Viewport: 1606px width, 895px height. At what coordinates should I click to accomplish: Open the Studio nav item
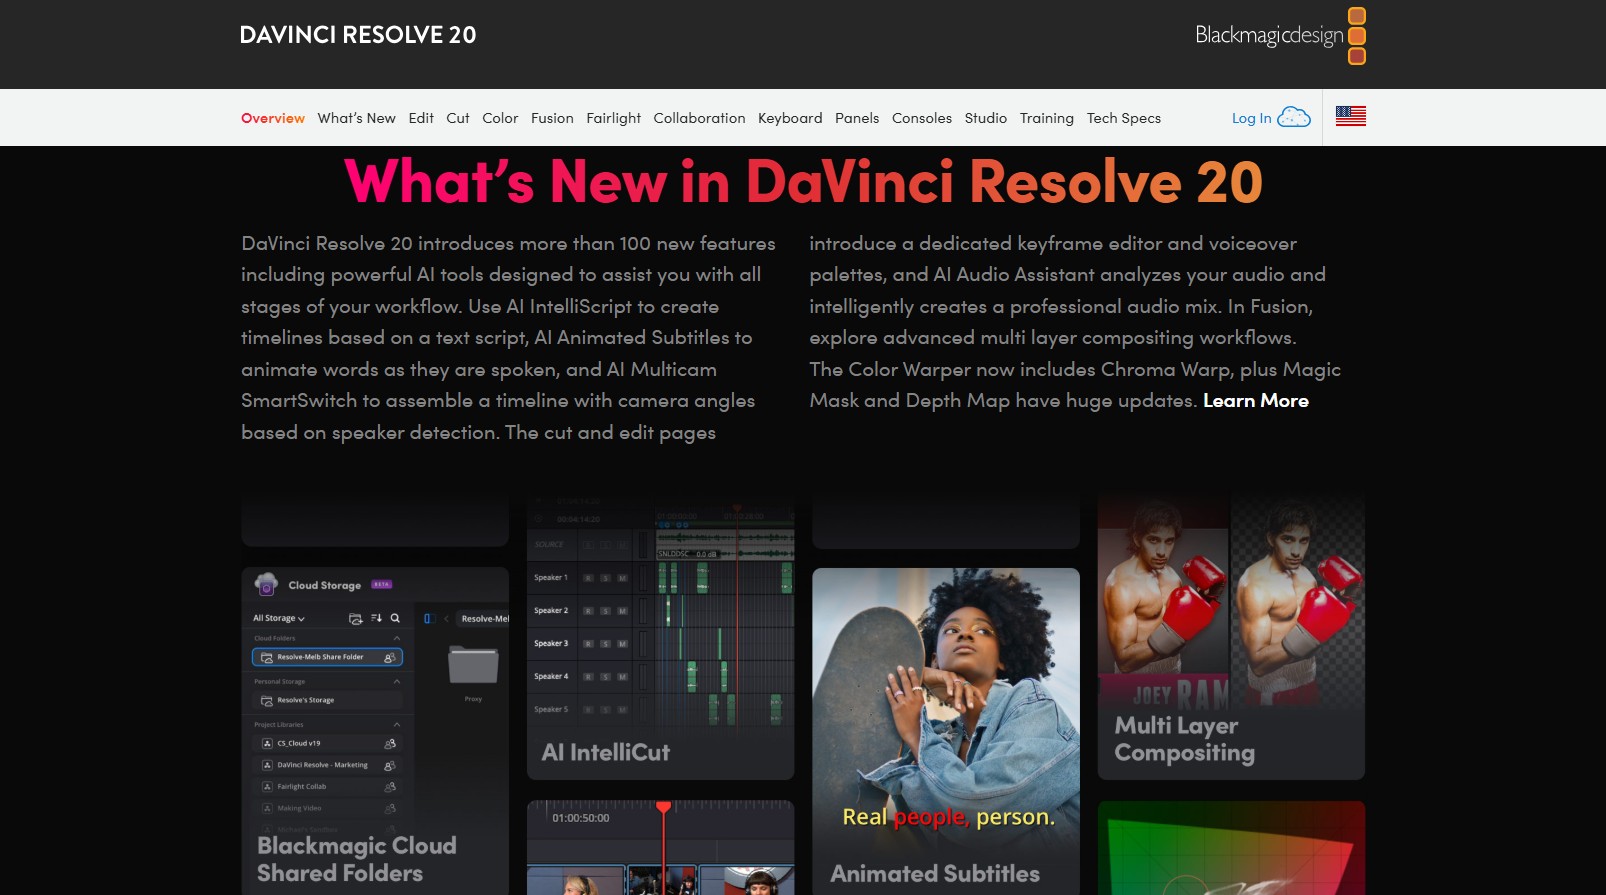pos(986,118)
